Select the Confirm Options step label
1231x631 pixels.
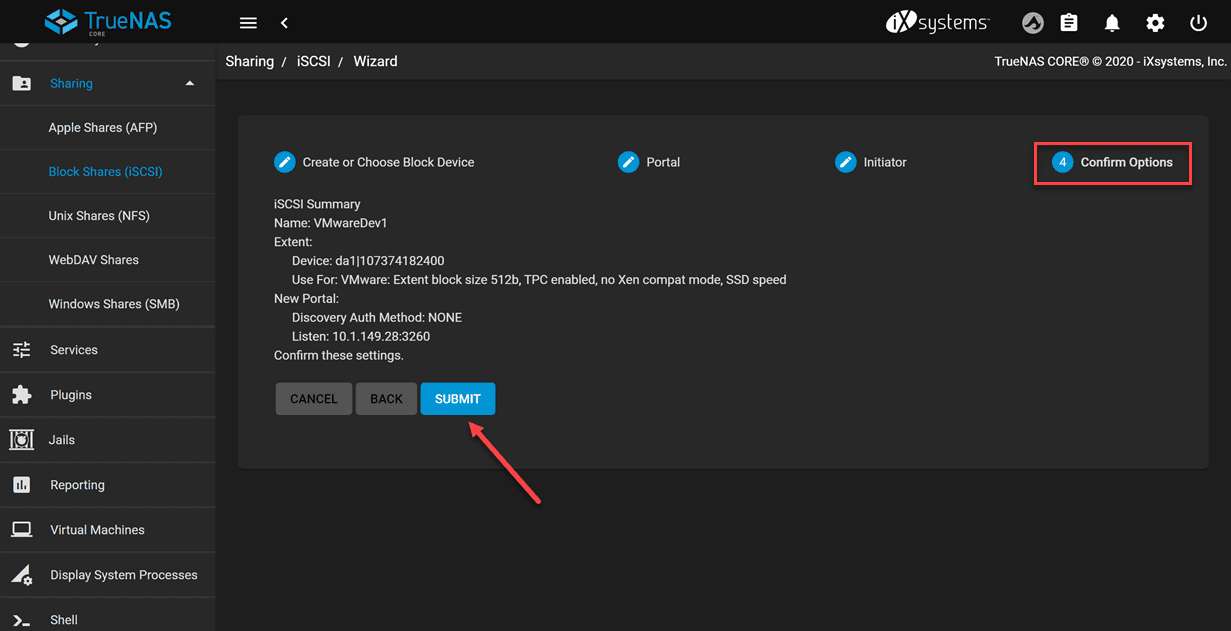pos(1127,162)
